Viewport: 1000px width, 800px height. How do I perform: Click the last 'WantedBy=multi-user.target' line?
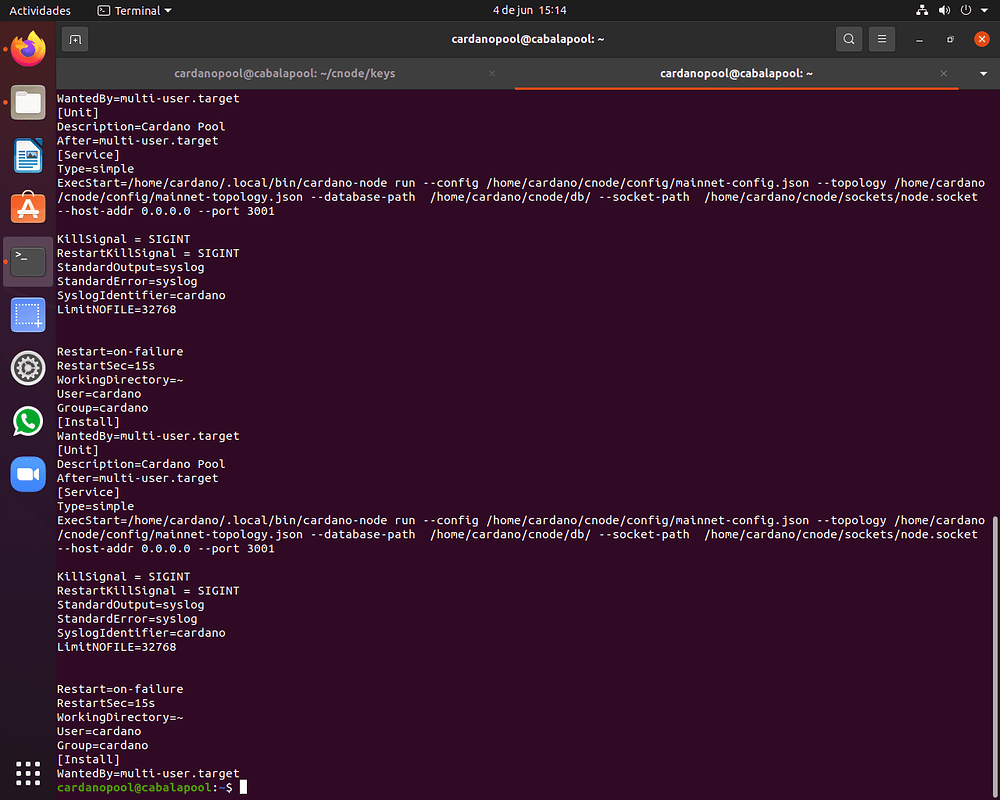click(148, 773)
